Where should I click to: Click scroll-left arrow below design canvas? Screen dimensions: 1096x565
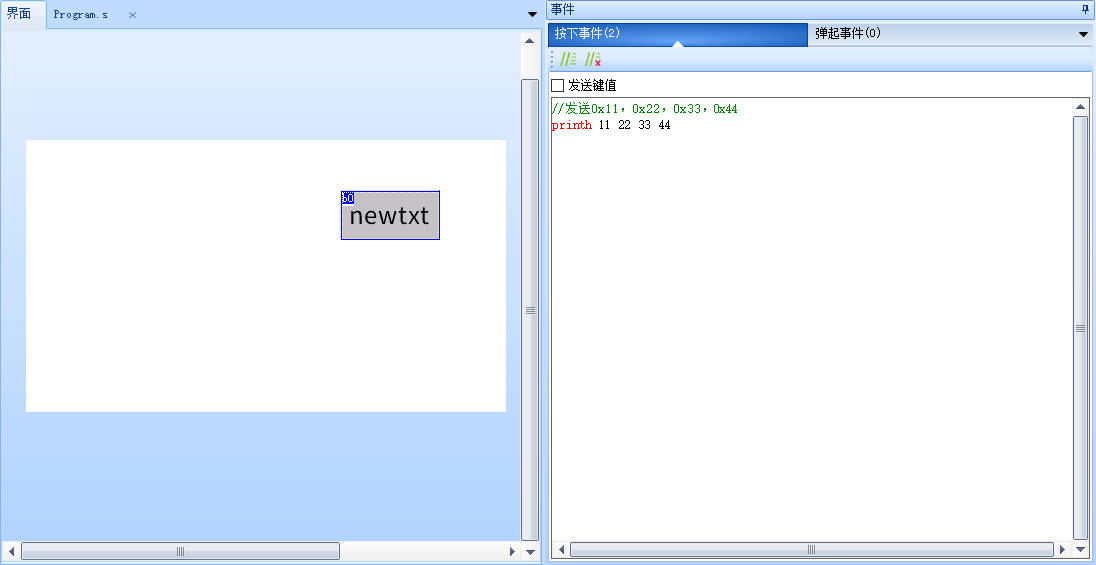point(11,551)
